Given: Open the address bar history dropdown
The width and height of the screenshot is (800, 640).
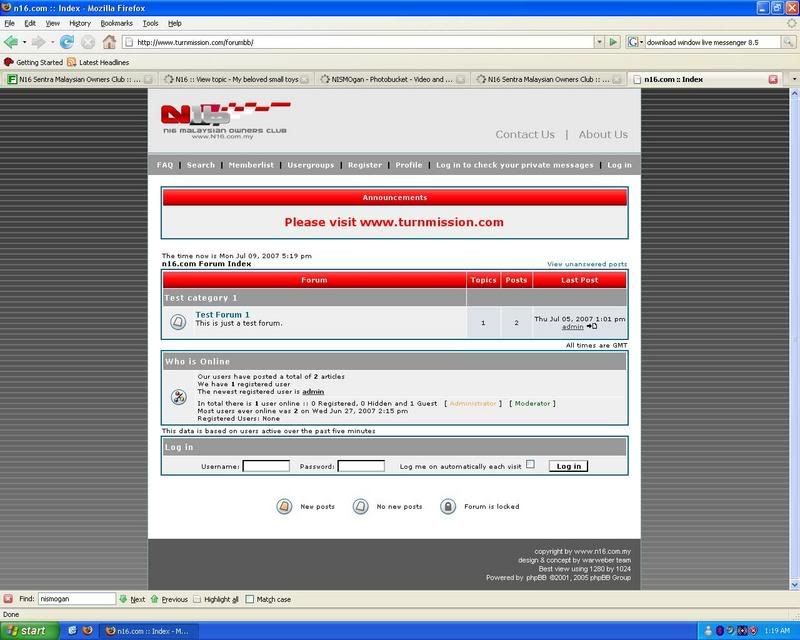Looking at the screenshot, I should [x=599, y=43].
